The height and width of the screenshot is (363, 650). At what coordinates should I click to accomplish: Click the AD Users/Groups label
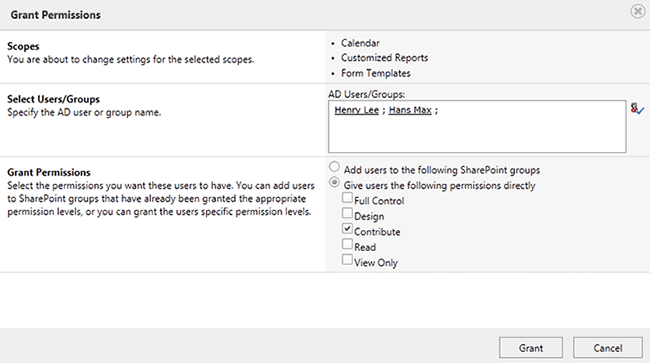pos(366,94)
